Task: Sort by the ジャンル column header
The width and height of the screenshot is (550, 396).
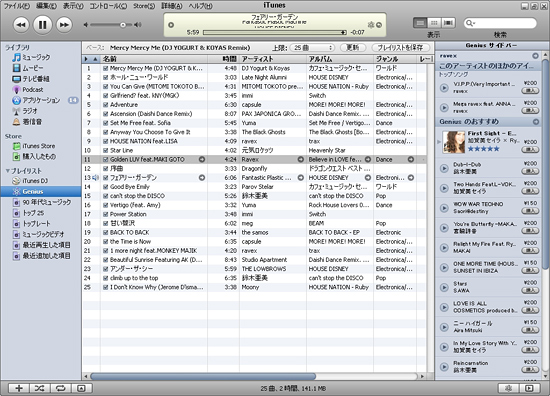Action: point(396,59)
